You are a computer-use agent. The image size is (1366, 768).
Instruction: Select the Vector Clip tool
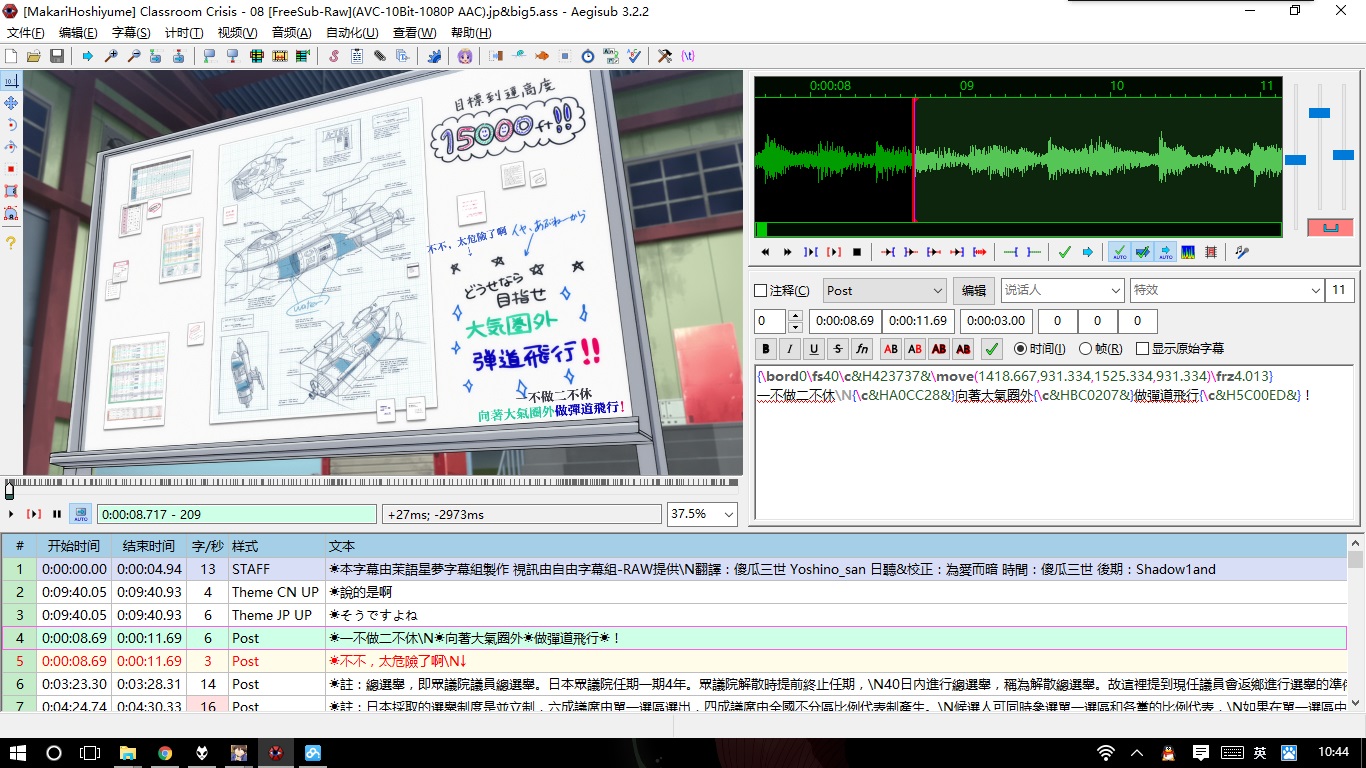11,213
